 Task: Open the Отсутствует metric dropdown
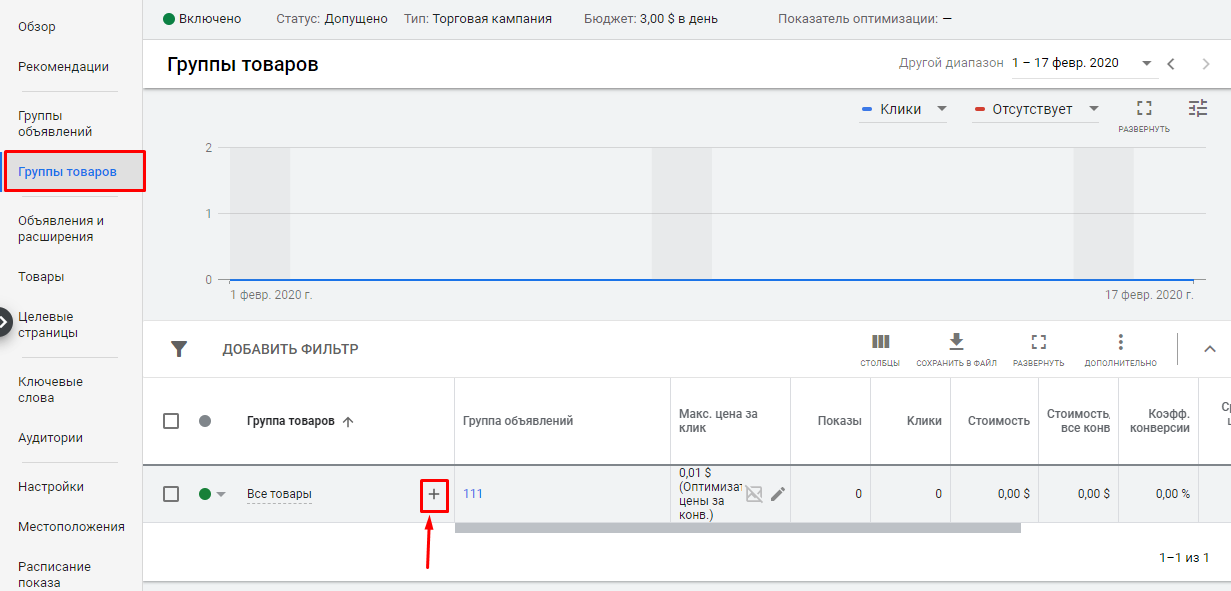(x=1036, y=109)
